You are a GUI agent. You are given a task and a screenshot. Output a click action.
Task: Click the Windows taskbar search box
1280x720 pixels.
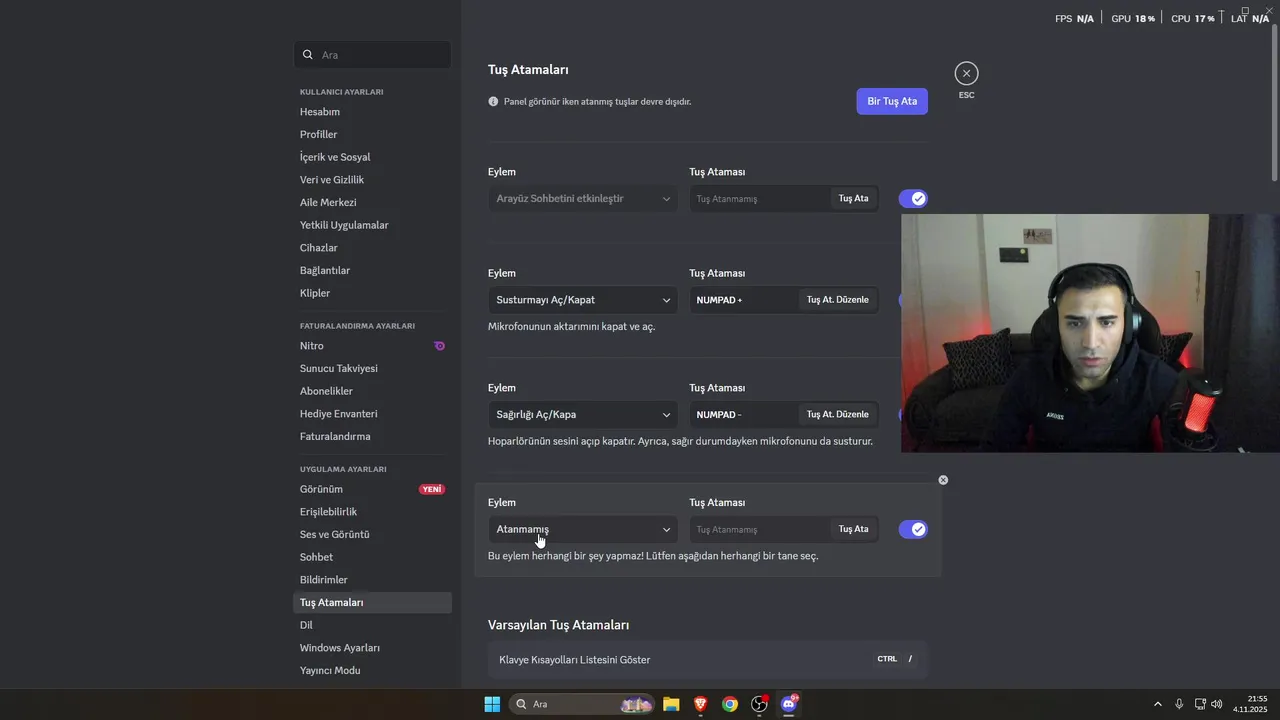click(583, 704)
